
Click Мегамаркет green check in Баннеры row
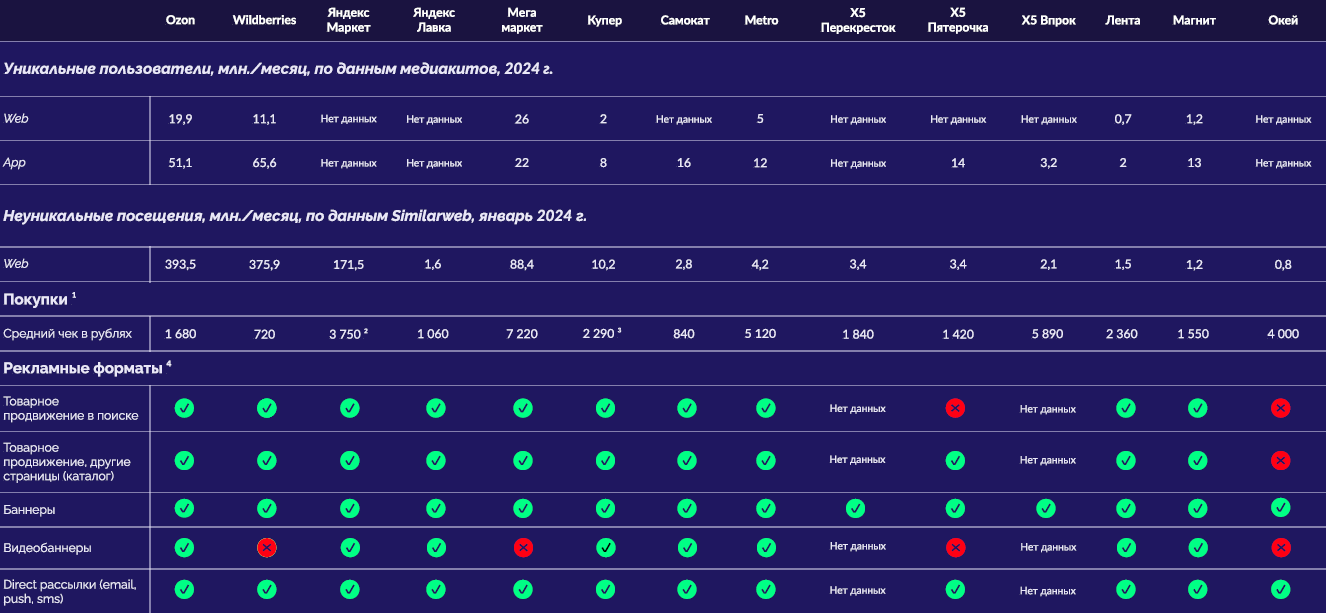(x=522, y=508)
